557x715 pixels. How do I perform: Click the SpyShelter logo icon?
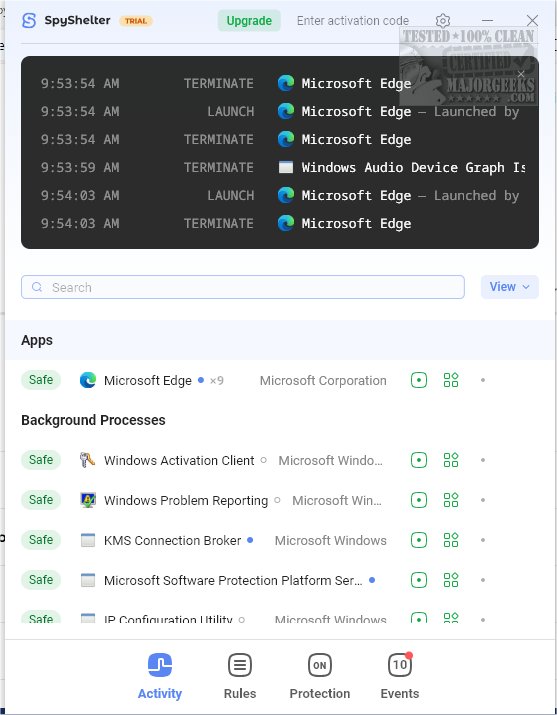click(x=29, y=21)
